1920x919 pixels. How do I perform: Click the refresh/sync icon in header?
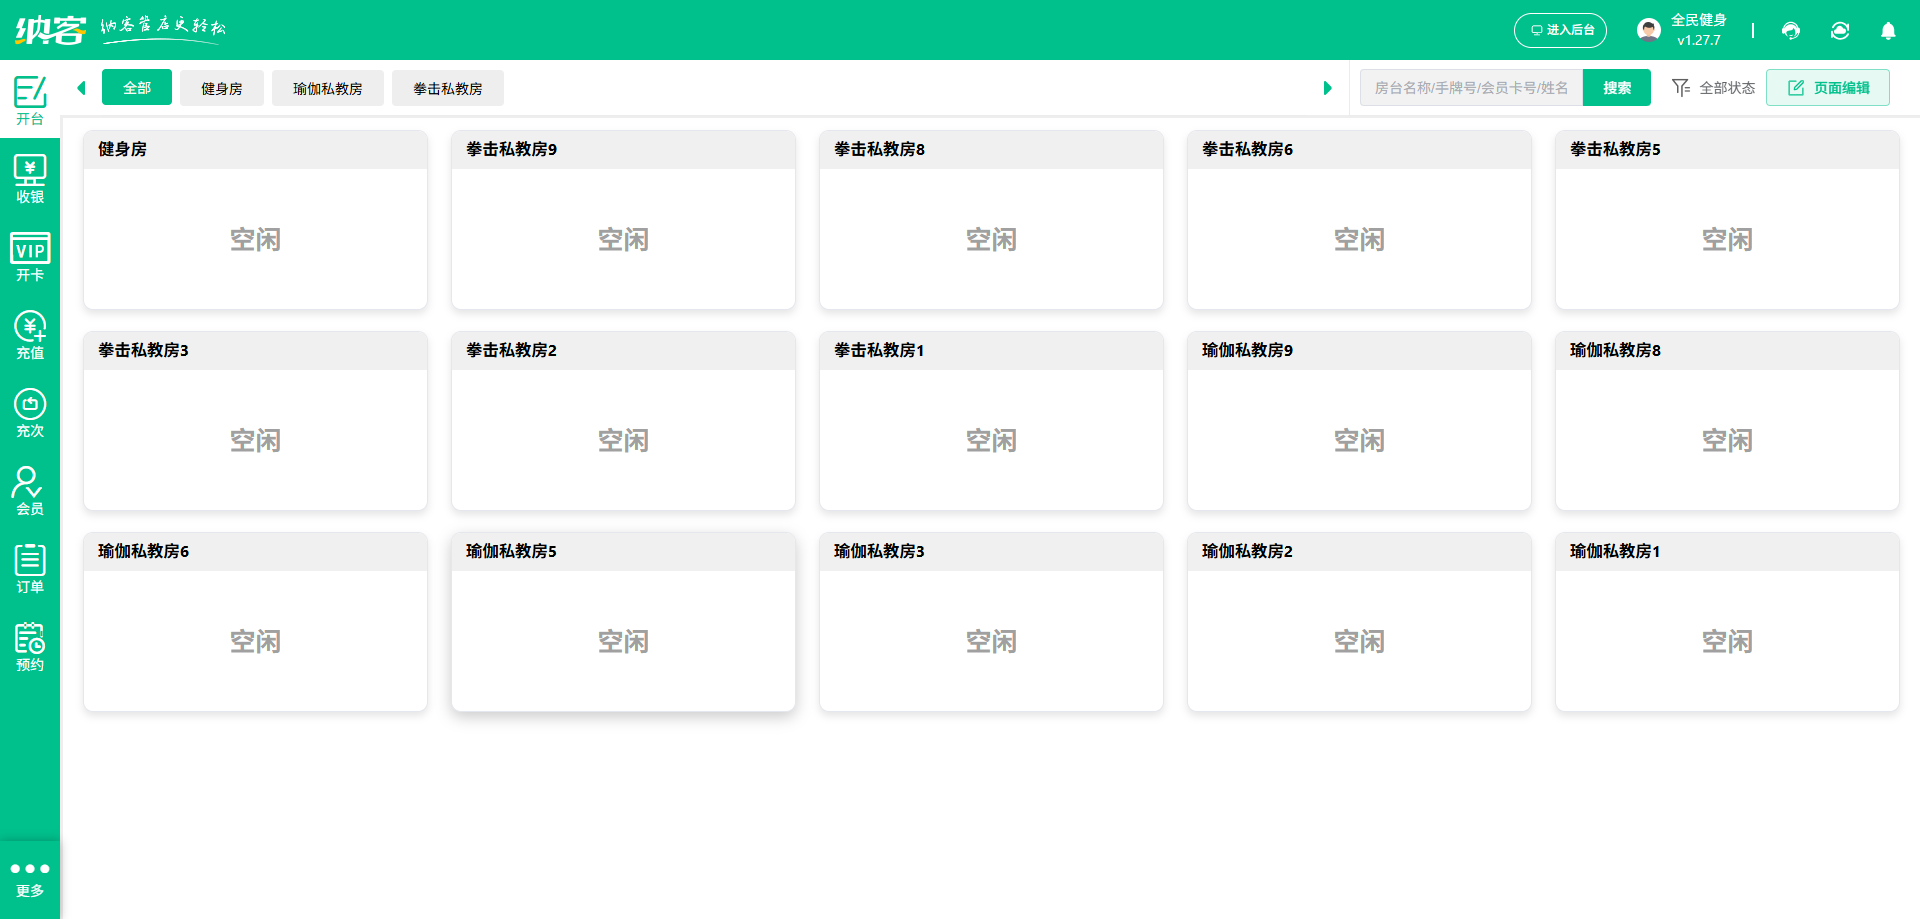[1840, 31]
